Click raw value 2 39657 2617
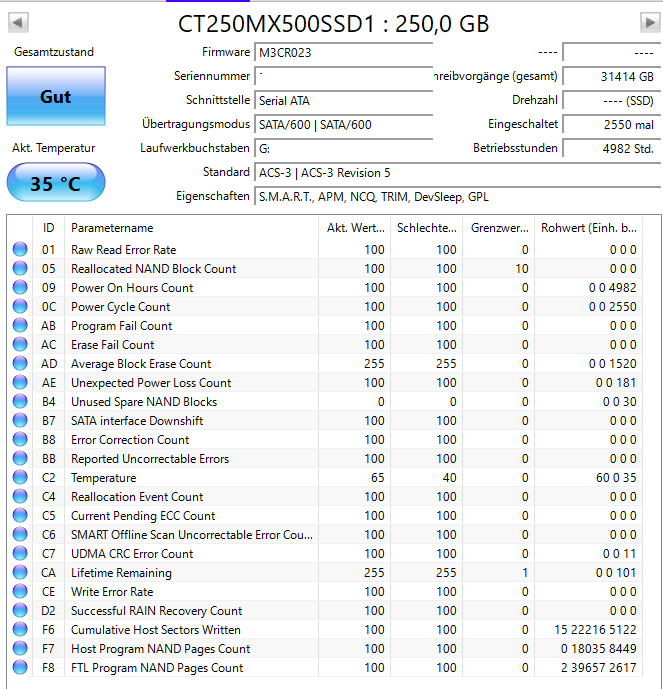The width and height of the screenshot is (663, 689). click(x=598, y=668)
